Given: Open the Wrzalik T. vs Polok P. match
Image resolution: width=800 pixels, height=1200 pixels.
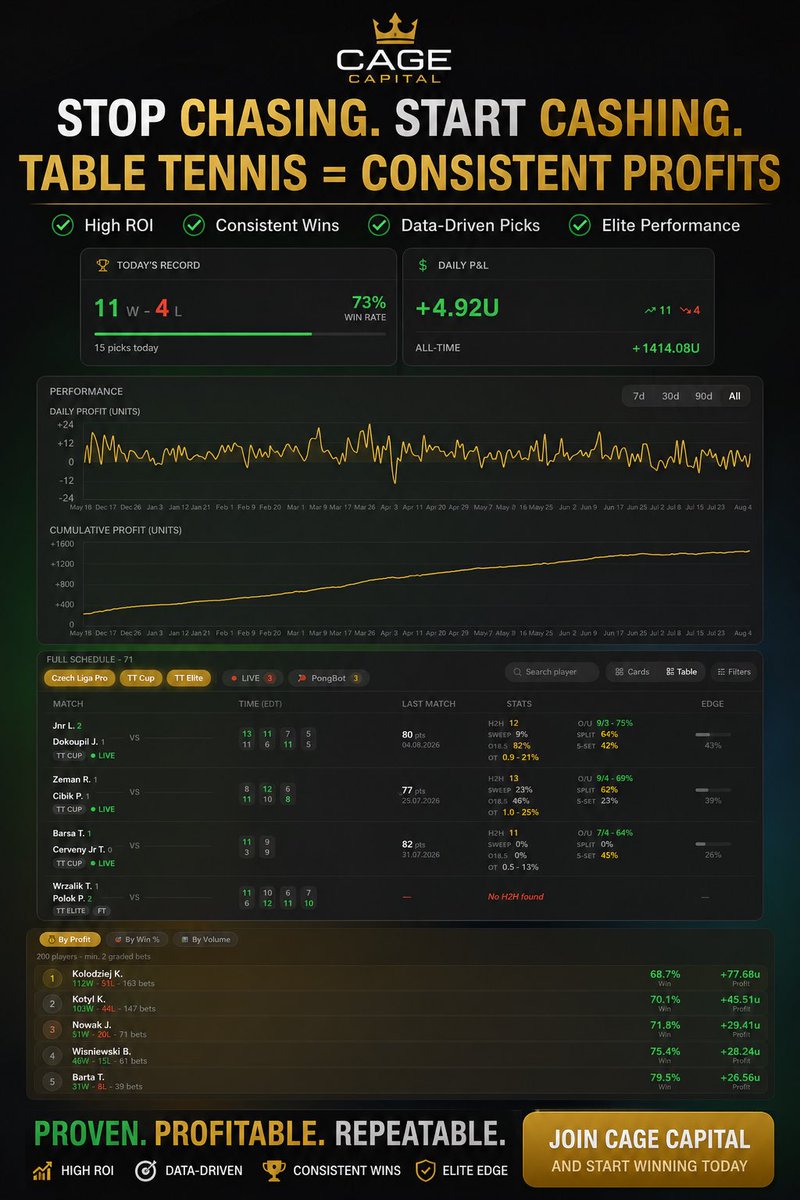Looking at the screenshot, I should [x=400, y=898].
